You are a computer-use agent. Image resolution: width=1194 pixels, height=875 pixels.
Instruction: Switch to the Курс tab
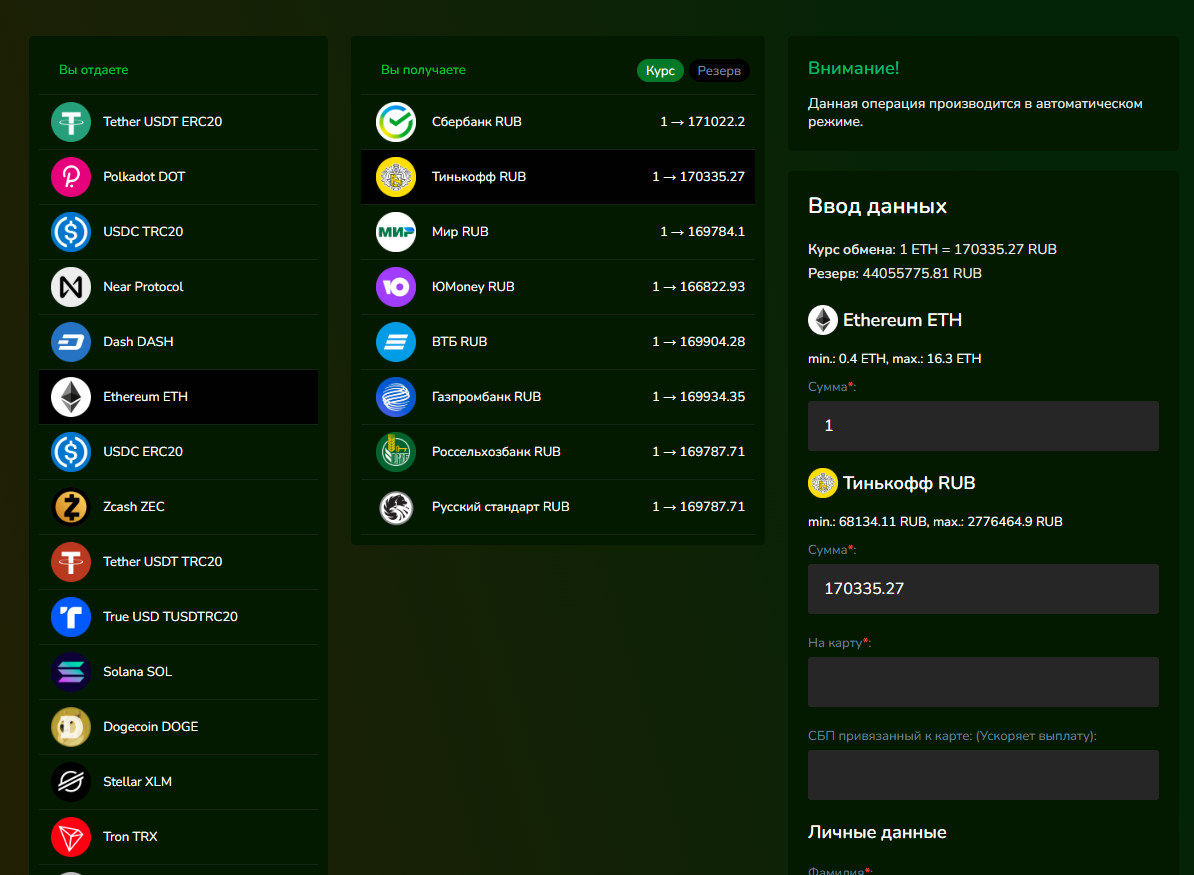click(660, 71)
